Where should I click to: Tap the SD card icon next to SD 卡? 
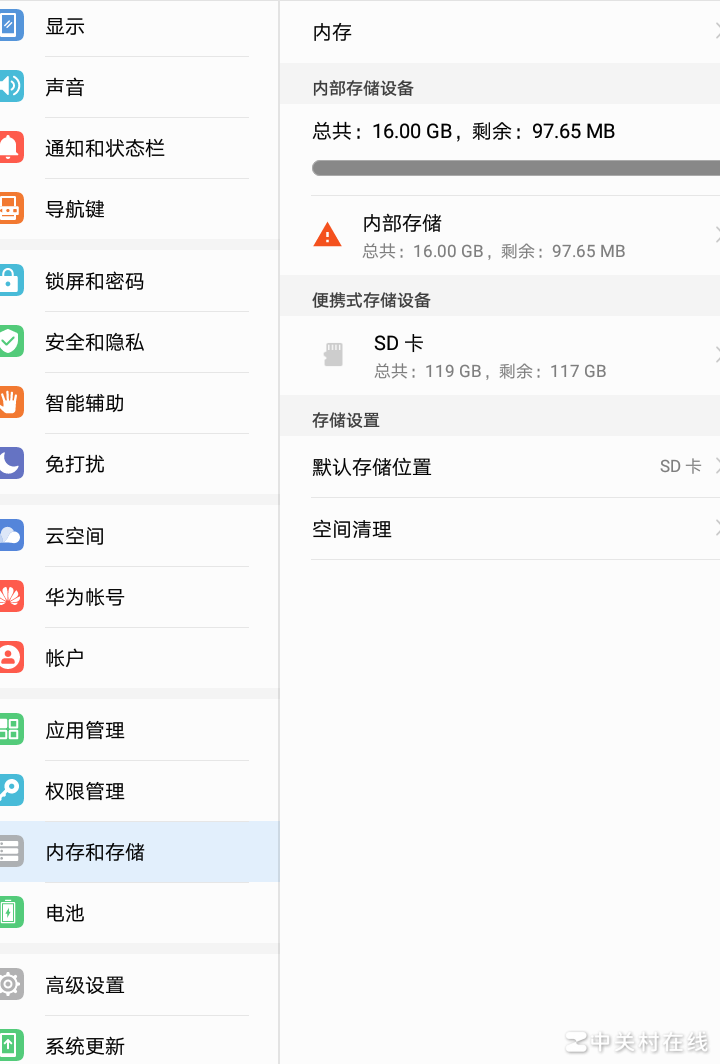click(333, 354)
